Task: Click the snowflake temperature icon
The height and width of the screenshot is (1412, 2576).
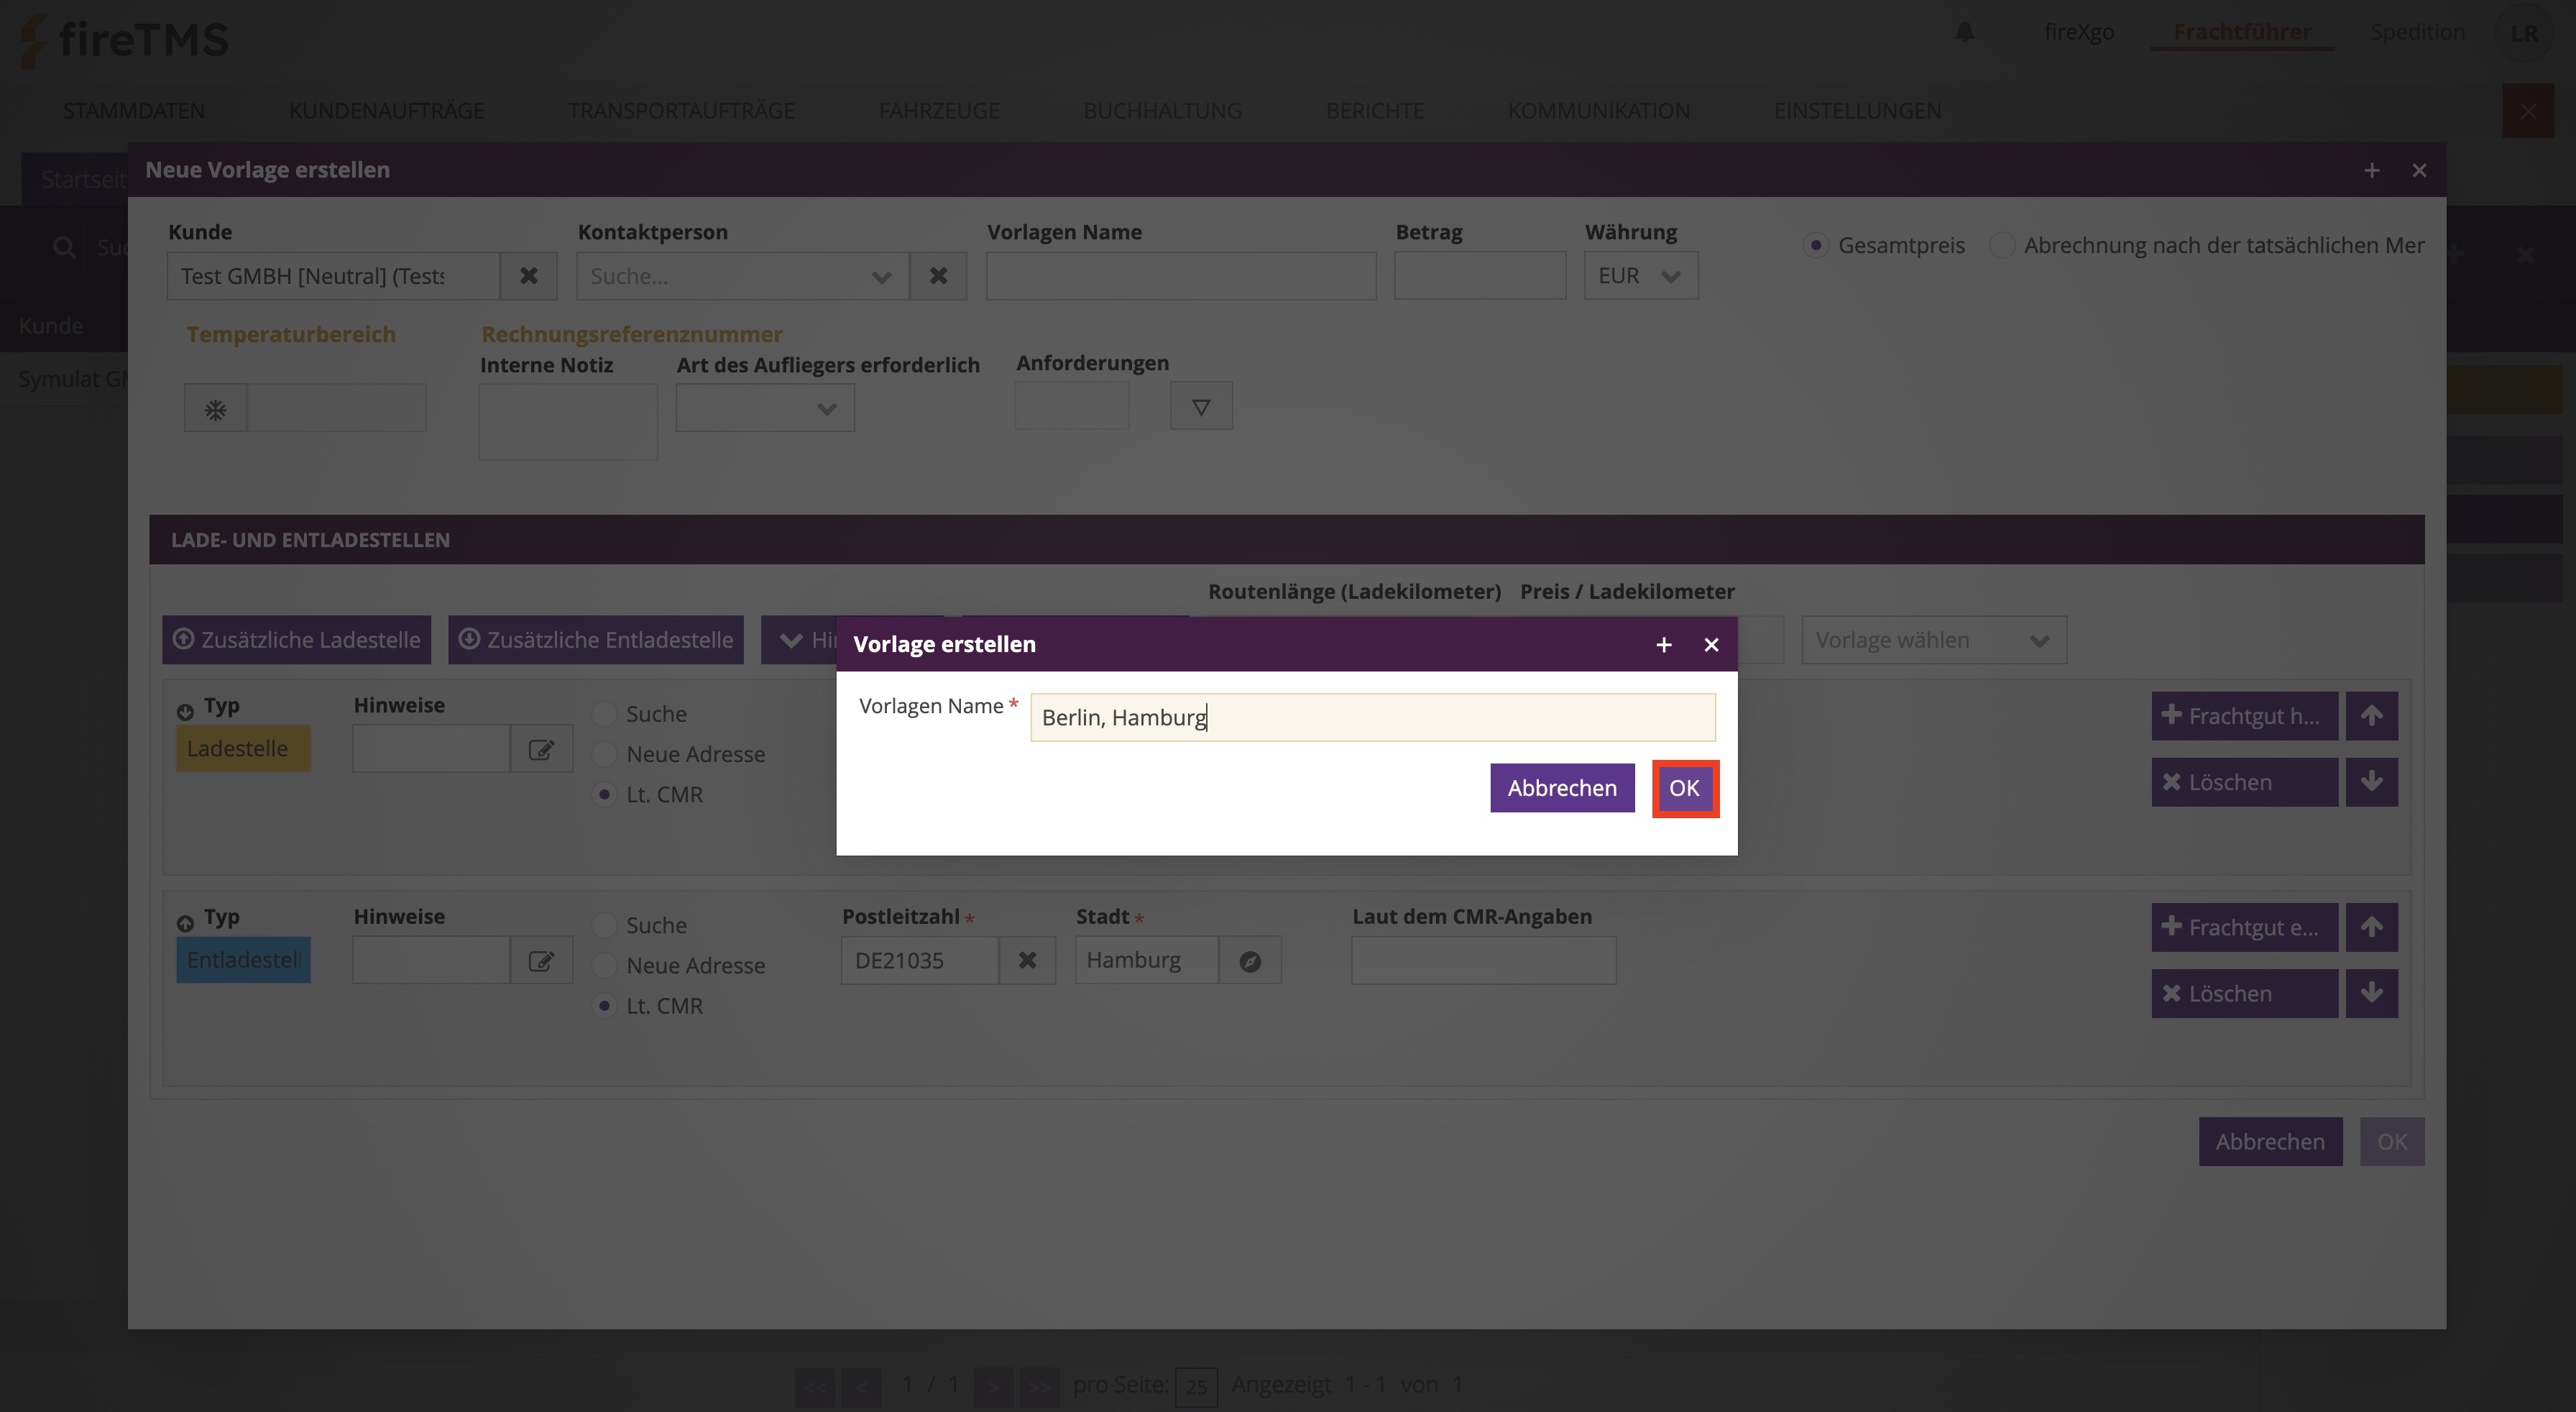Action: pos(215,409)
